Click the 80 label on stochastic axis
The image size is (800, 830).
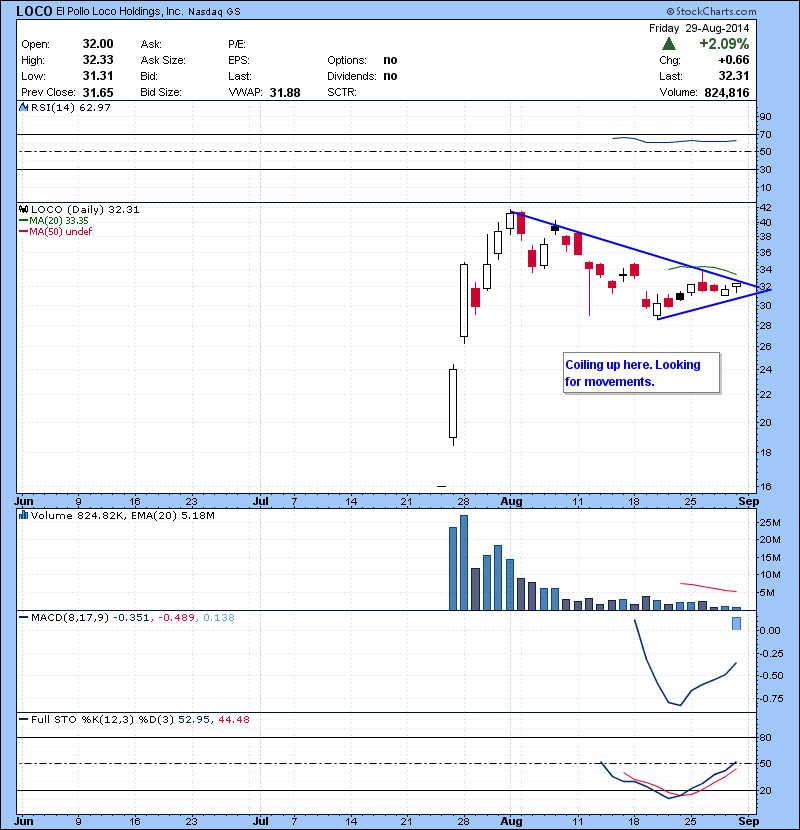(x=765, y=738)
